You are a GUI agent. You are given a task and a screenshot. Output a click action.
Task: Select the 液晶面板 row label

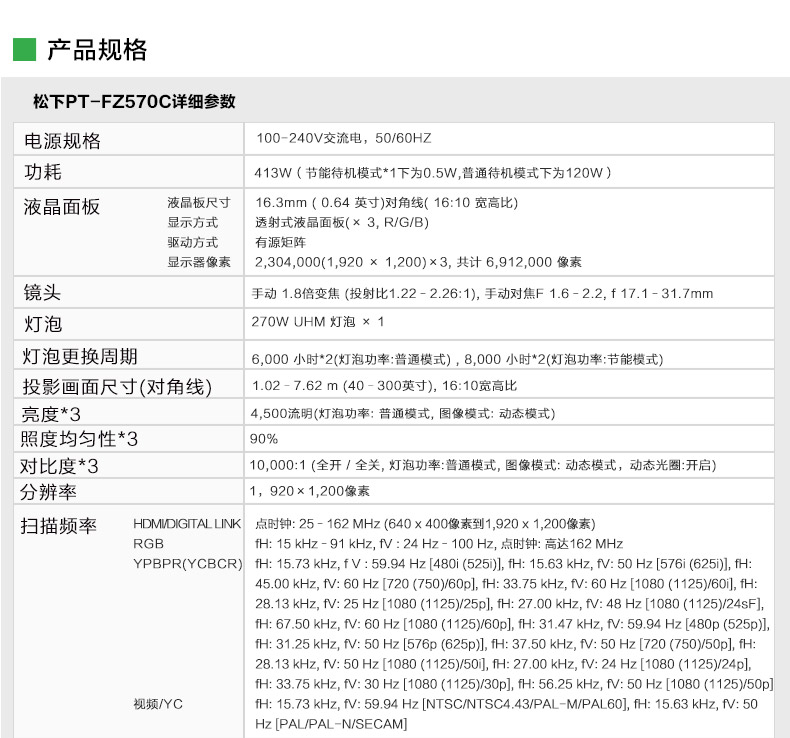click(x=61, y=207)
